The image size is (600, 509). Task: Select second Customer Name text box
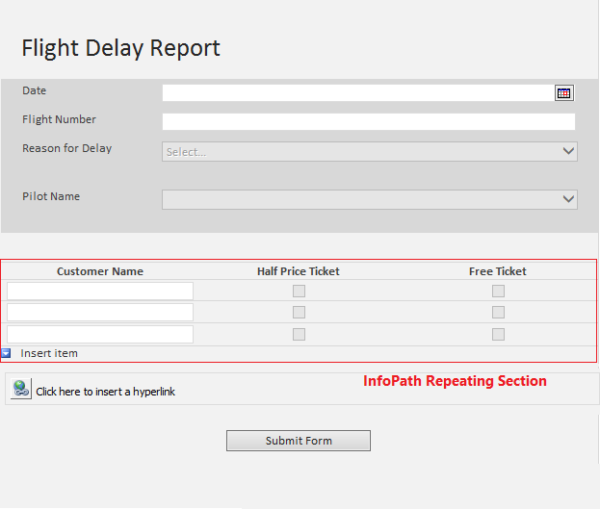(x=100, y=312)
